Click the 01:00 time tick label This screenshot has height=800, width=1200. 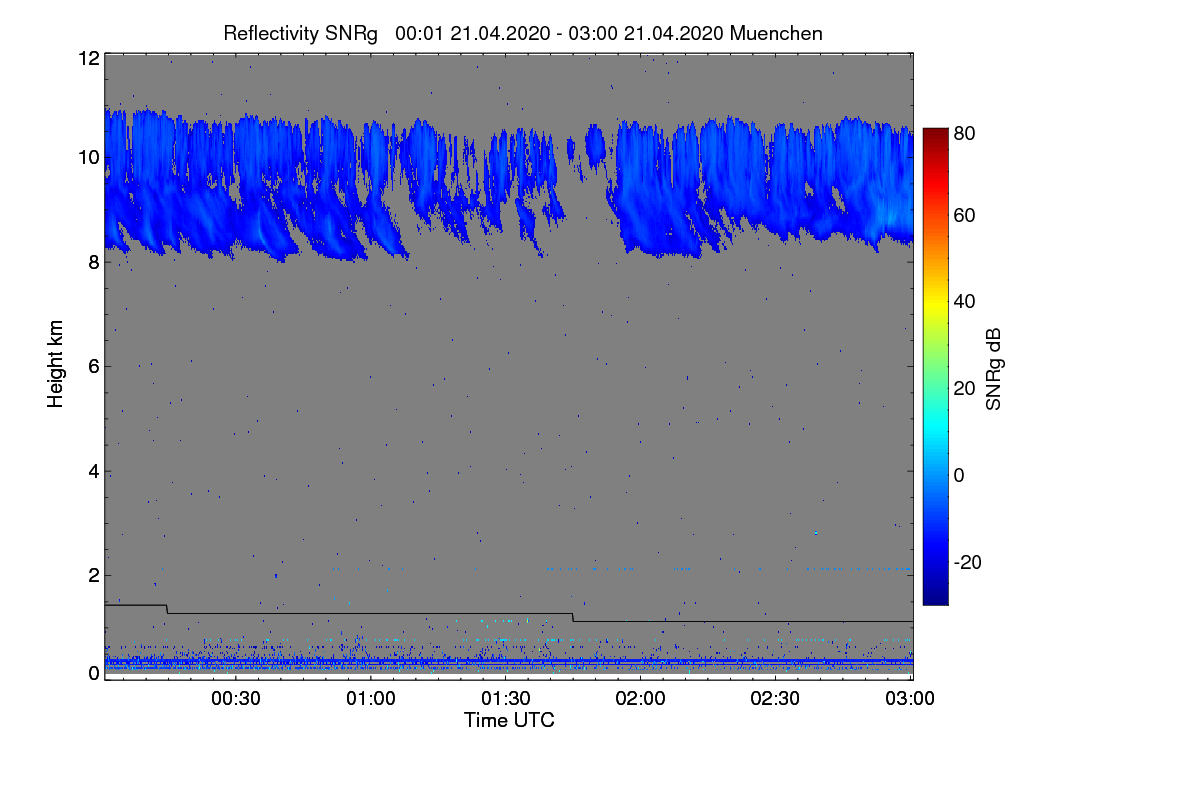point(371,698)
